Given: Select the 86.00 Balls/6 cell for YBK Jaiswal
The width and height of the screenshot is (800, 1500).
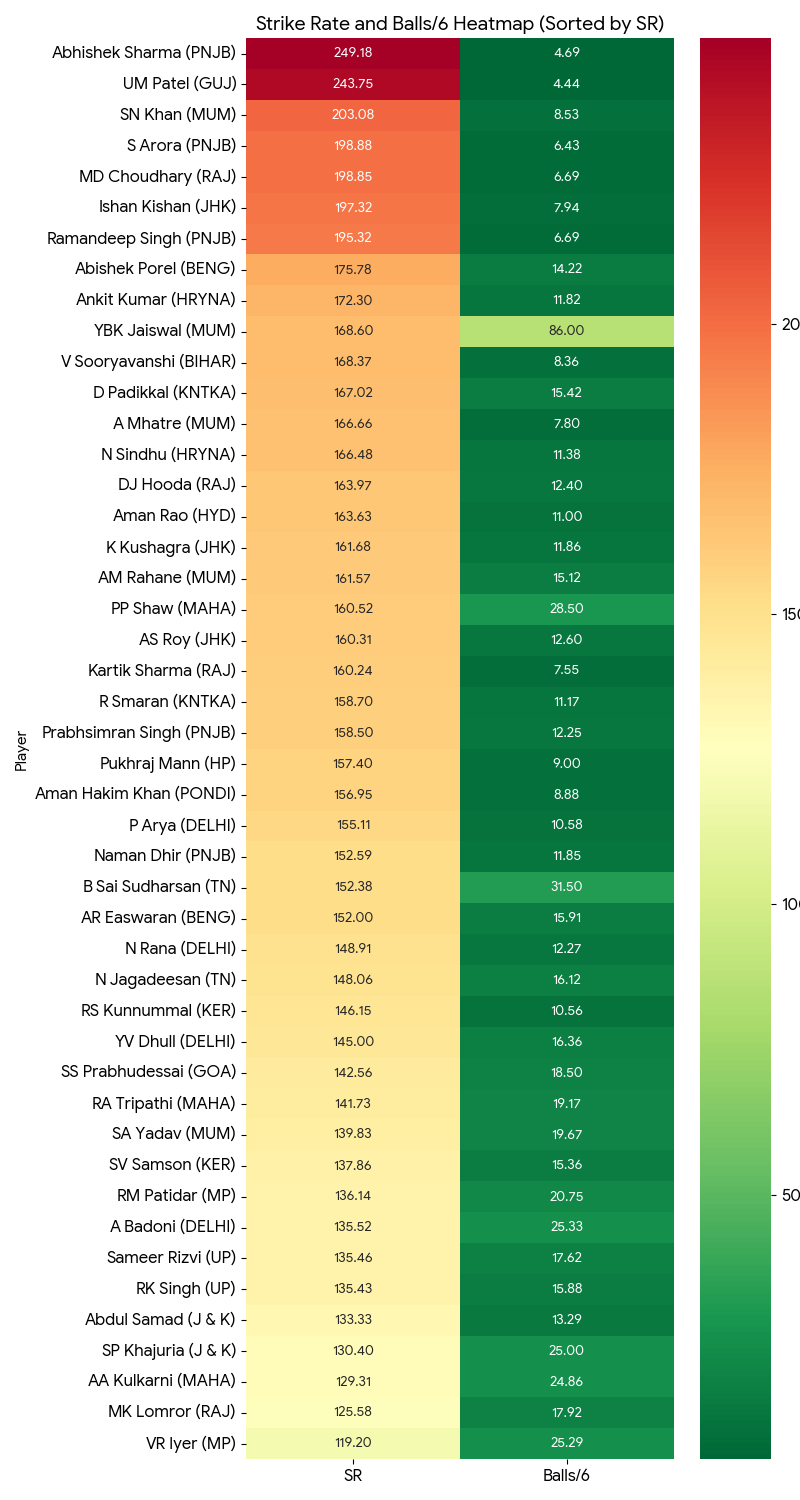Looking at the screenshot, I should (x=566, y=331).
